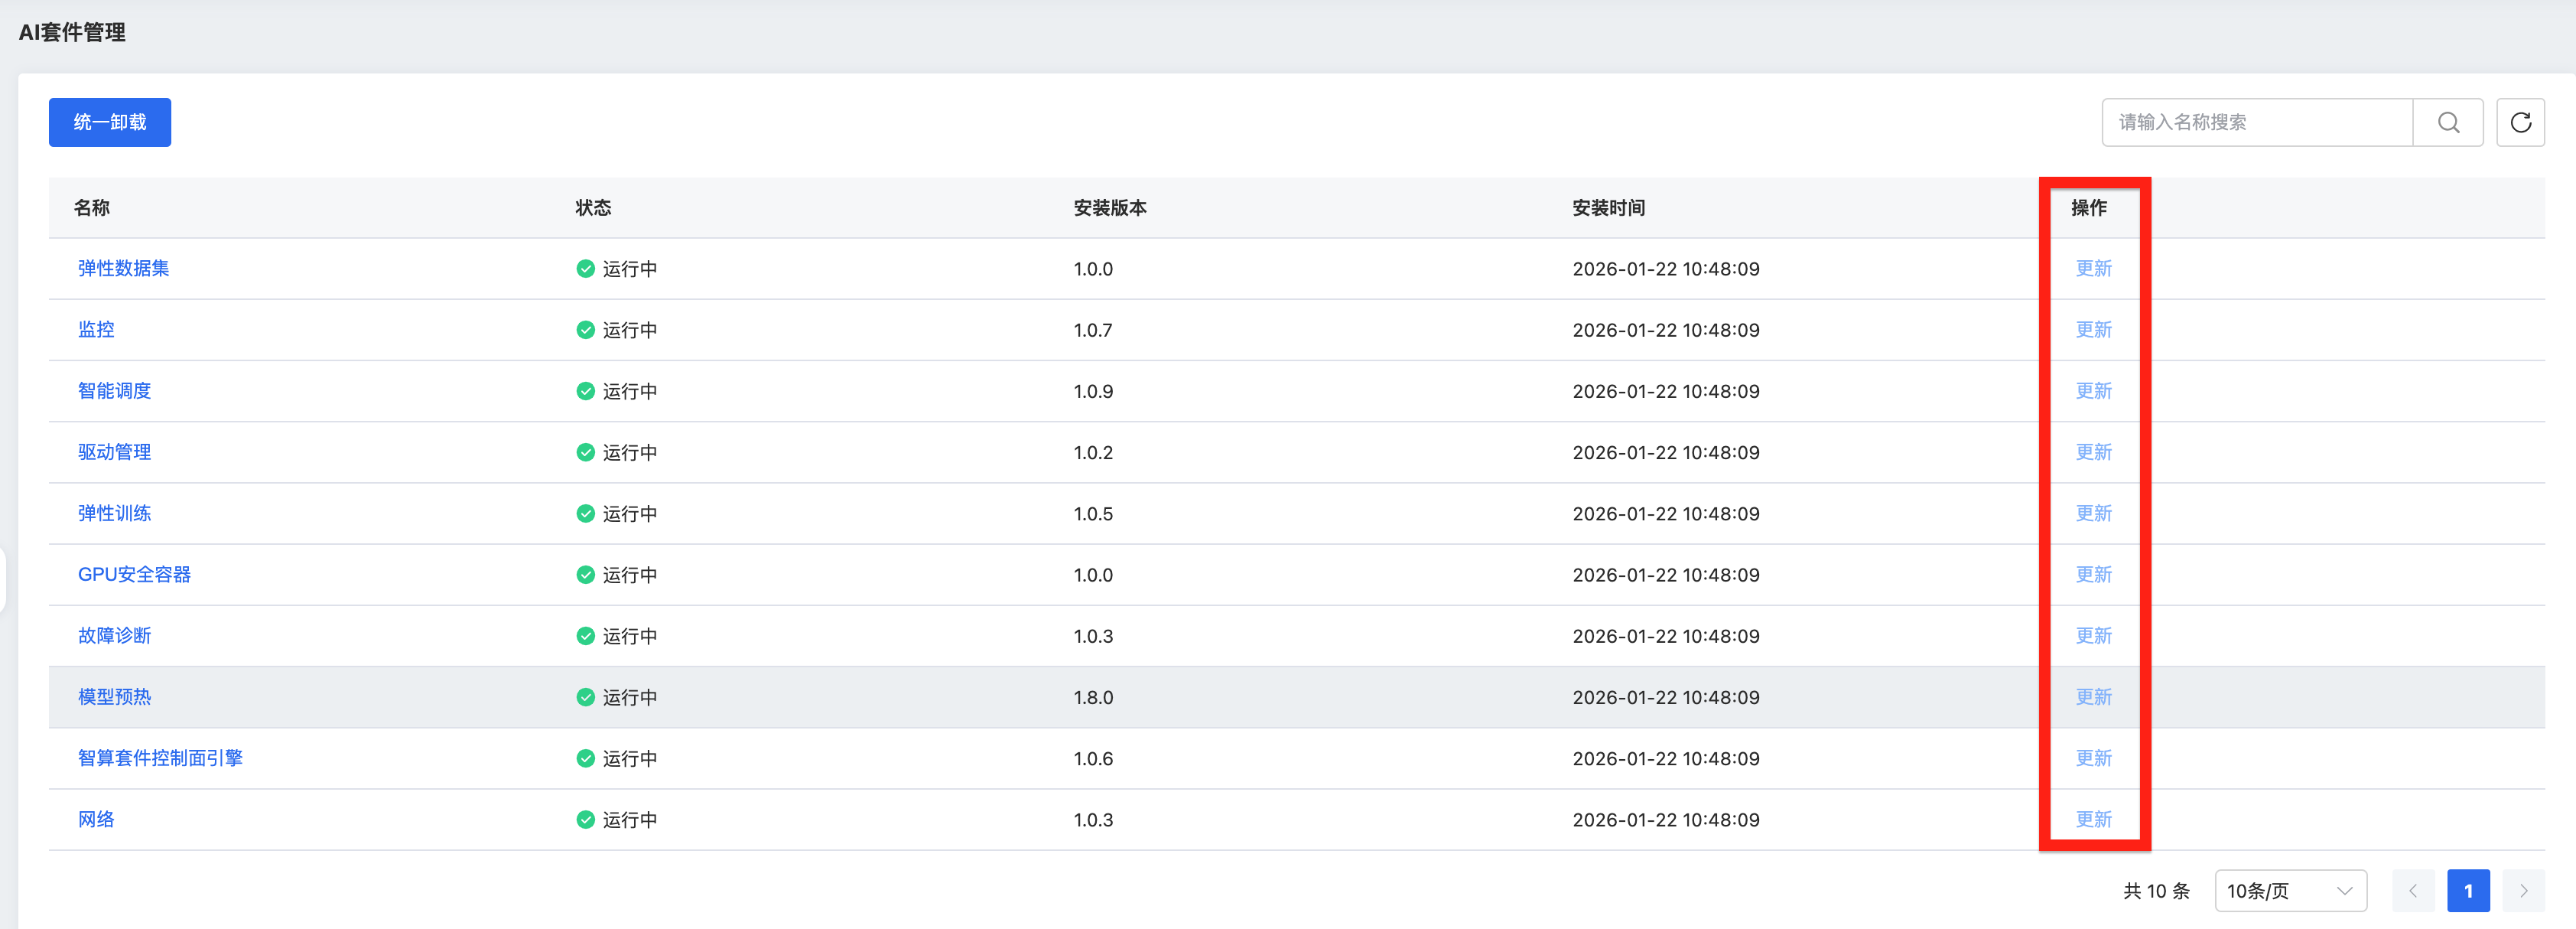Open the 智算套件控制面引擎 link

[x=160, y=758]
